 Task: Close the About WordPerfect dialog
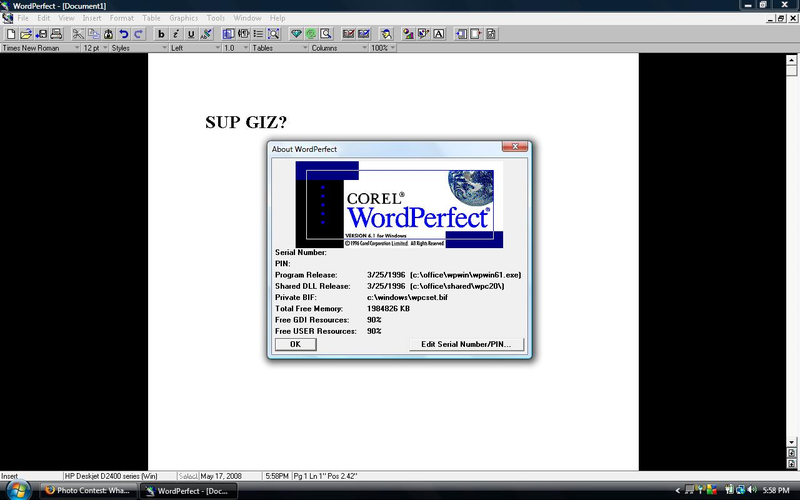coord(515,146)
